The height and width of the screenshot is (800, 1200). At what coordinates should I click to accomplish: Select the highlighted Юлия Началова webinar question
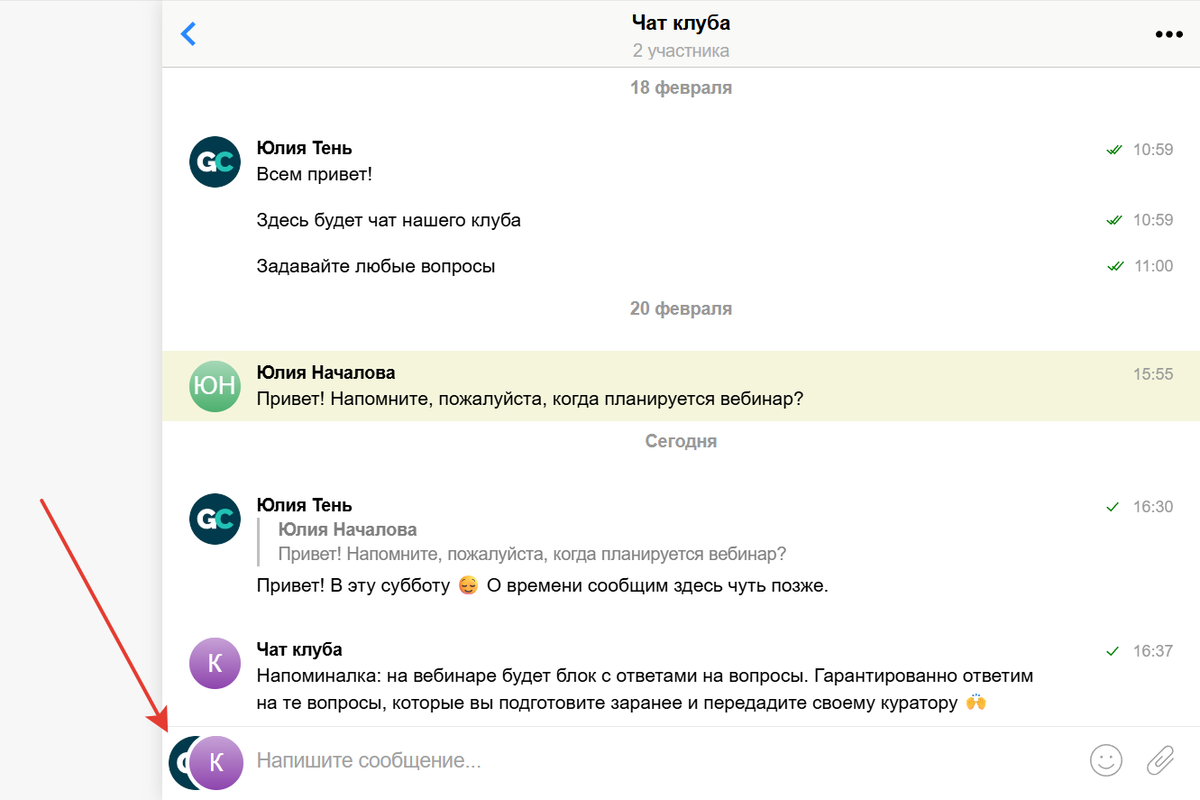pyautogui.click(x=530, y=399)
